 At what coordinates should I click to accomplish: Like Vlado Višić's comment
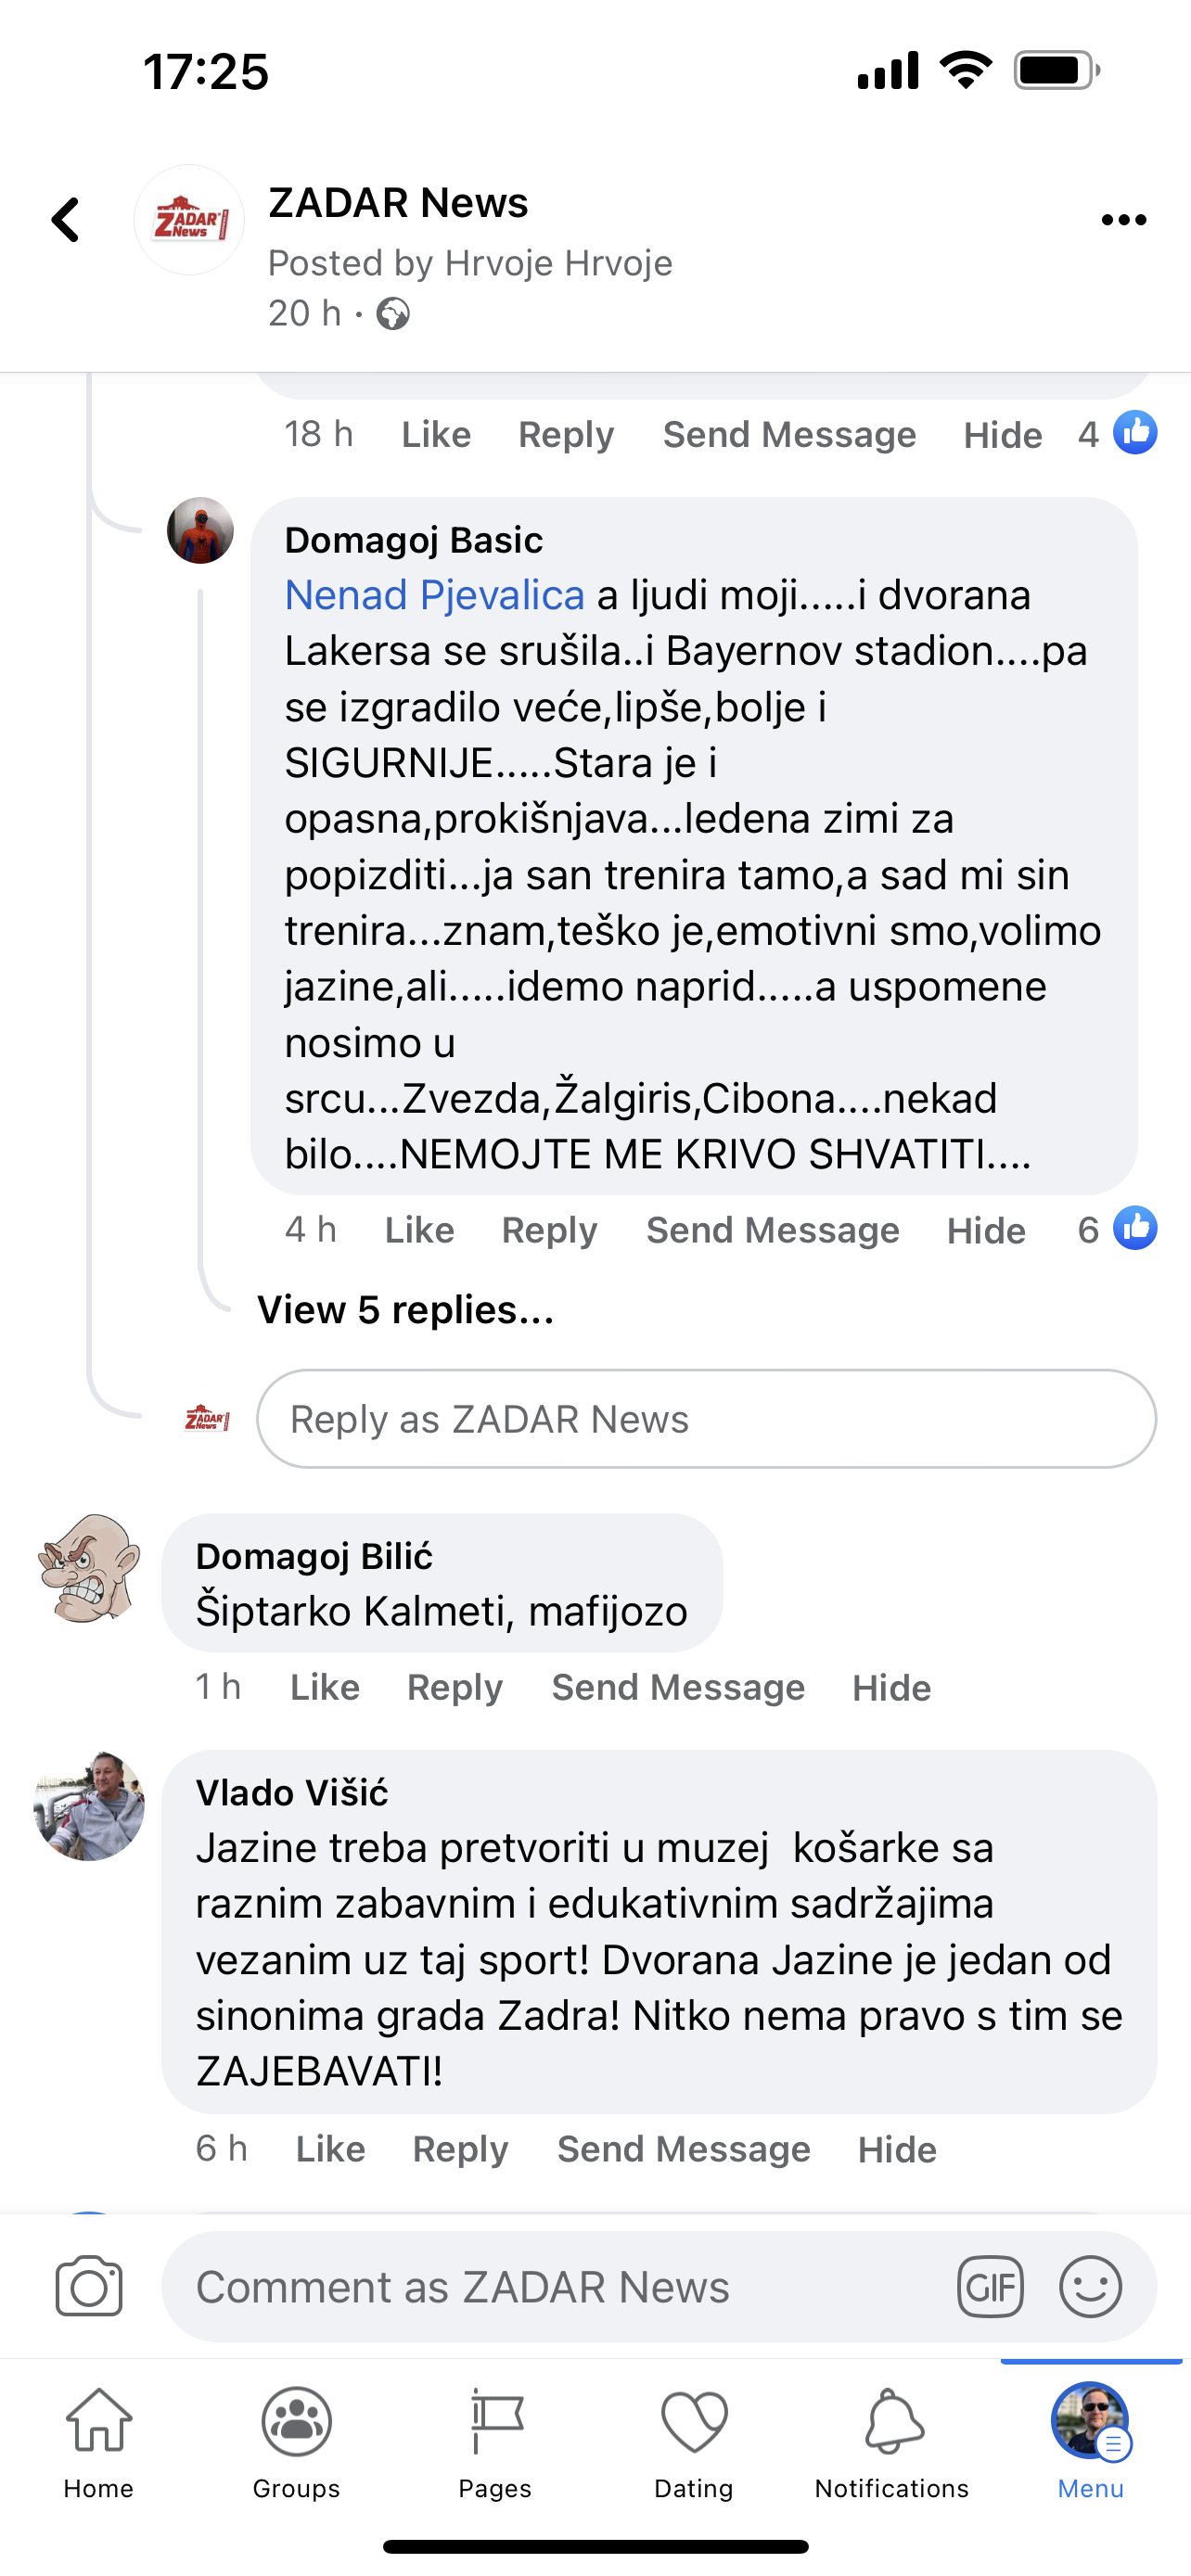click(x=330, y=2150)
